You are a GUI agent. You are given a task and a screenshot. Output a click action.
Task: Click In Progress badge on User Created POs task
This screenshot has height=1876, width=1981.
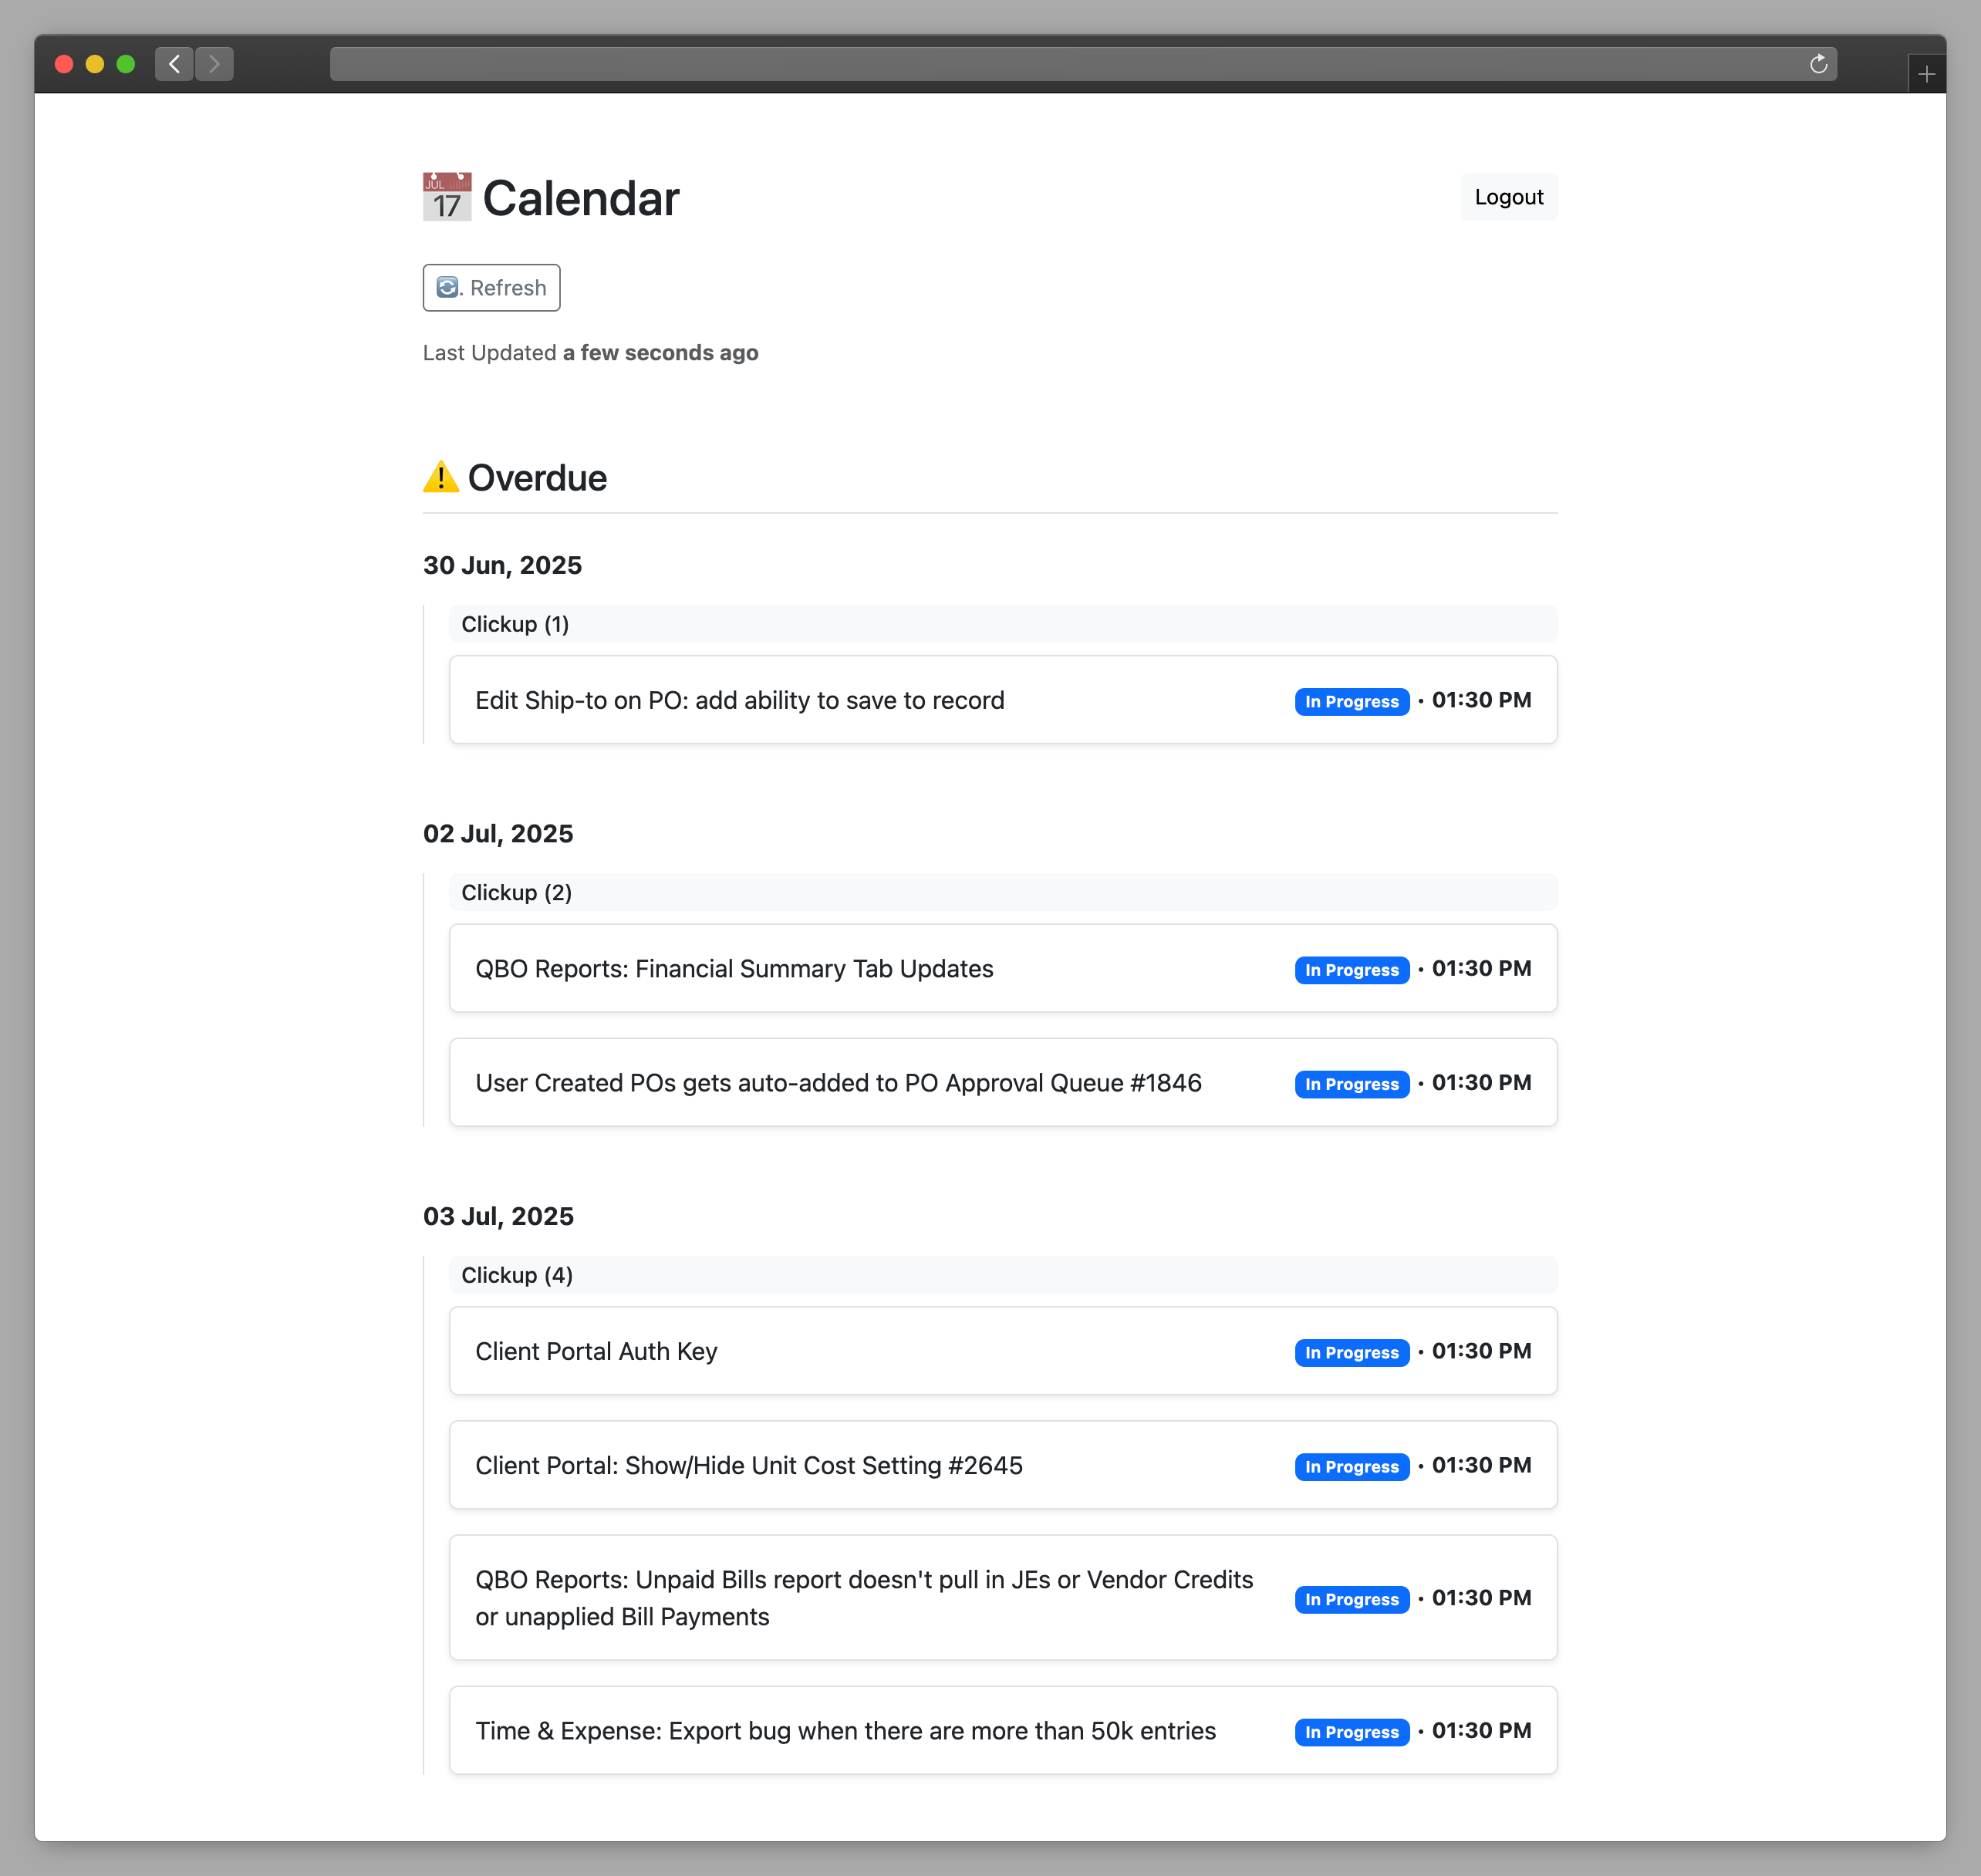(x=1351, y=1084)
